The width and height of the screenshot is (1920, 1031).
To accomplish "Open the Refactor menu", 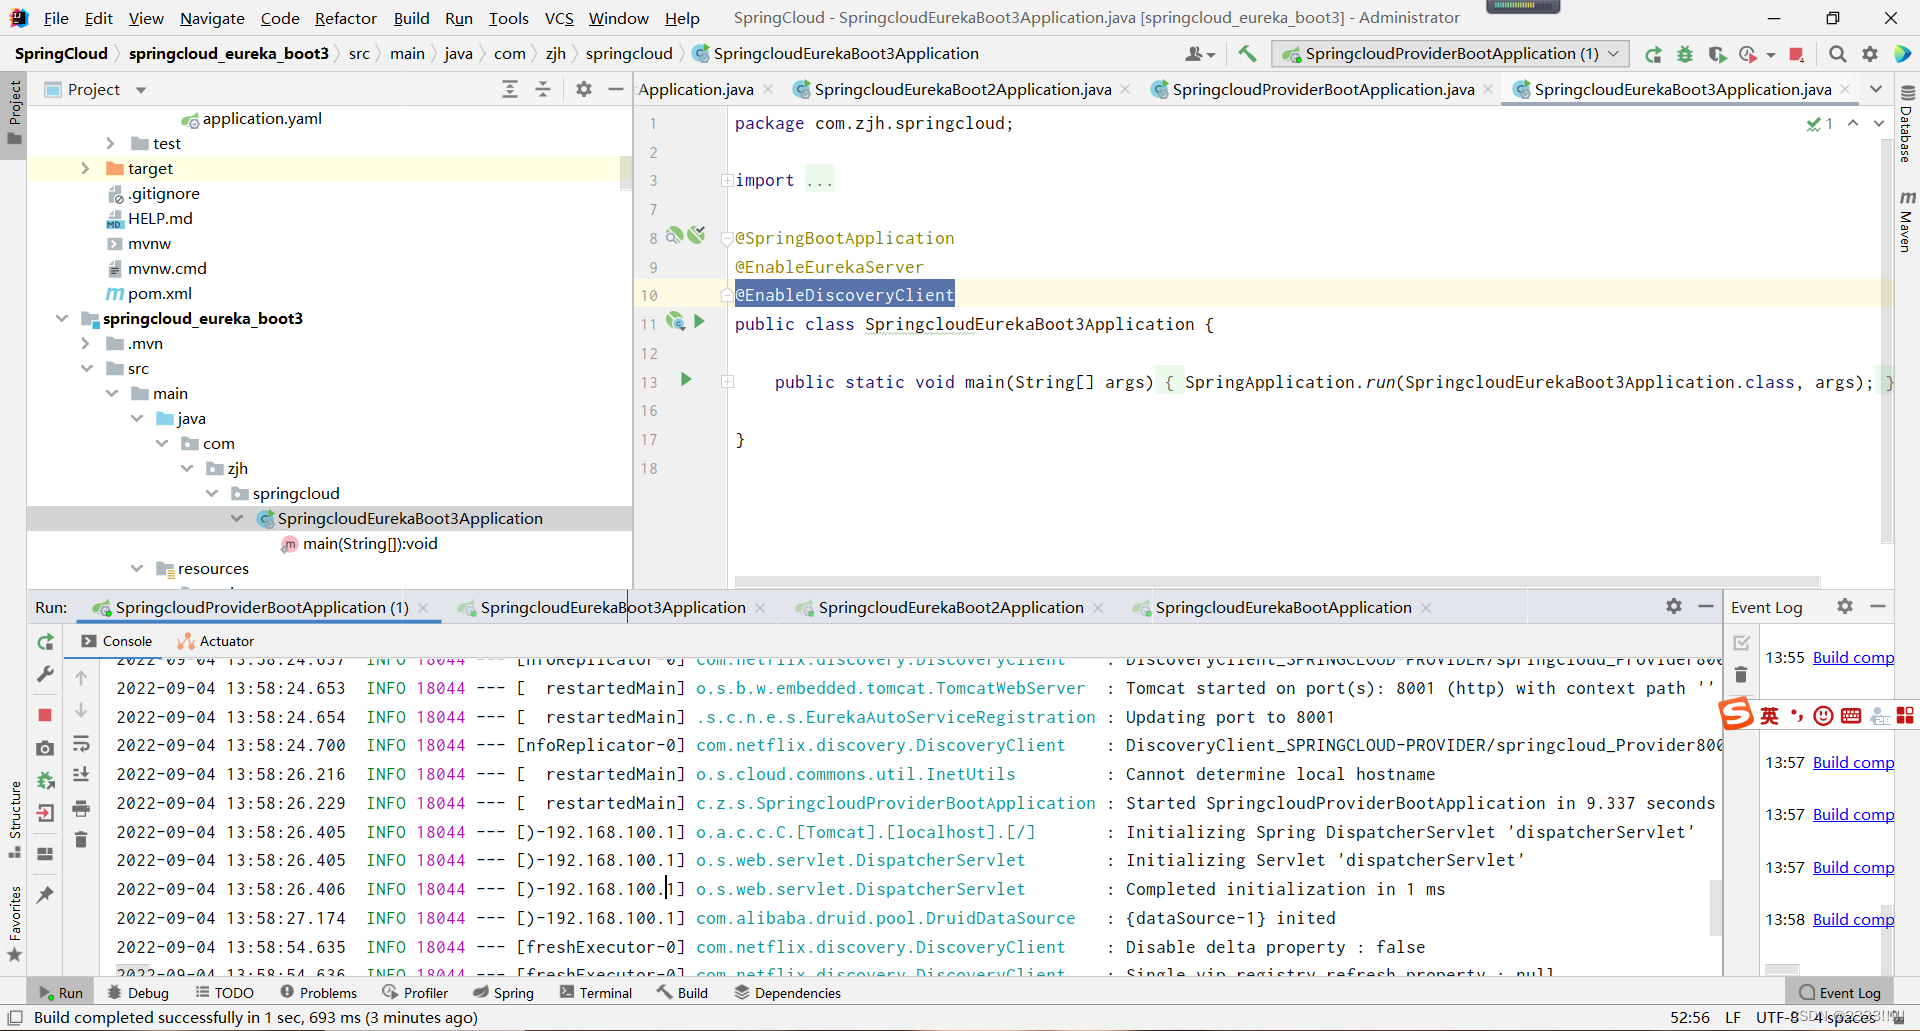I will pos(345,18).
